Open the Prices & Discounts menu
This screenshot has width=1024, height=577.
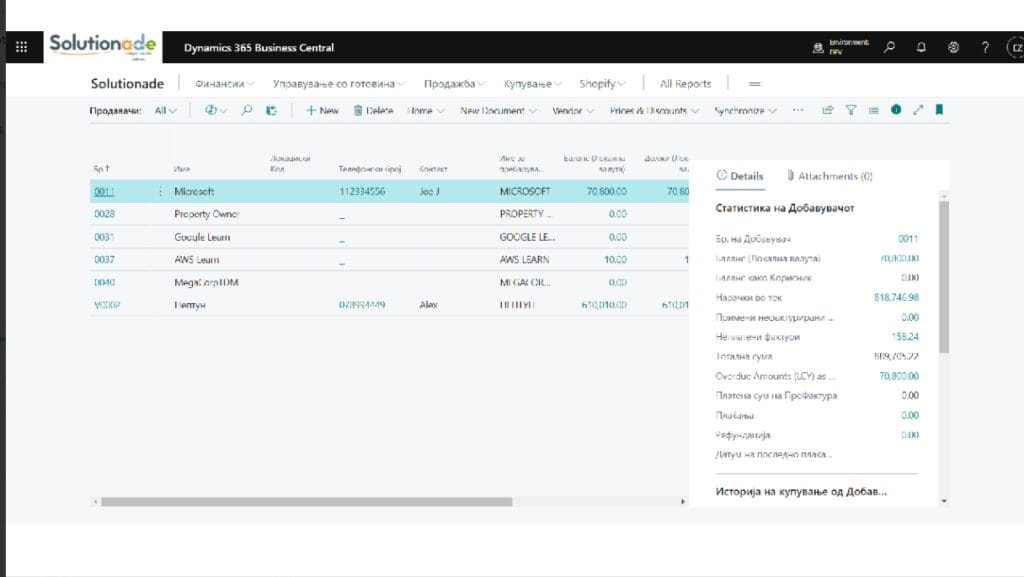[654, 111]
